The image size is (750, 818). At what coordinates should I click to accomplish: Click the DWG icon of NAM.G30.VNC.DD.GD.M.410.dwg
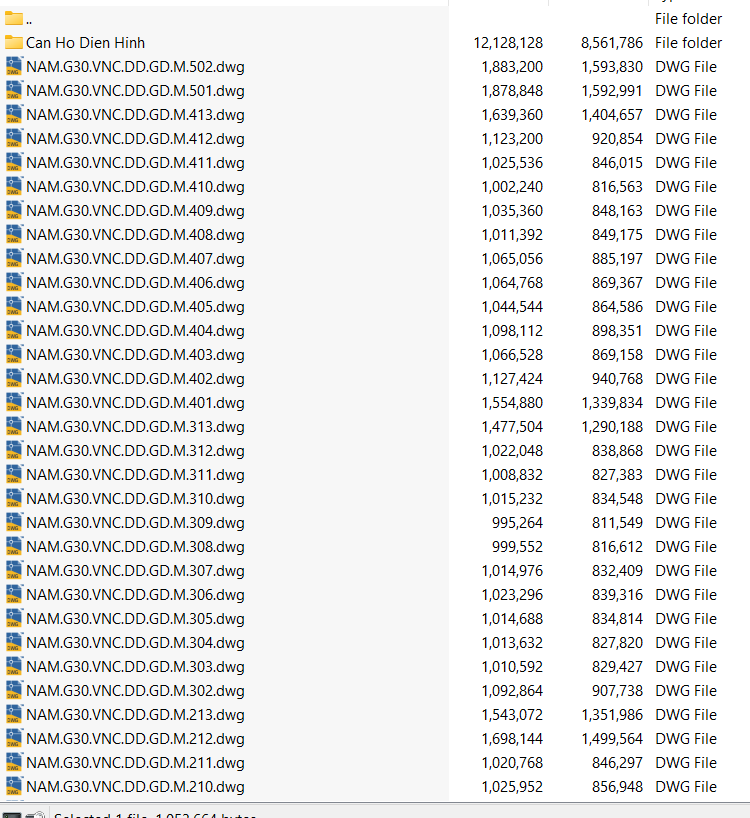14,187
